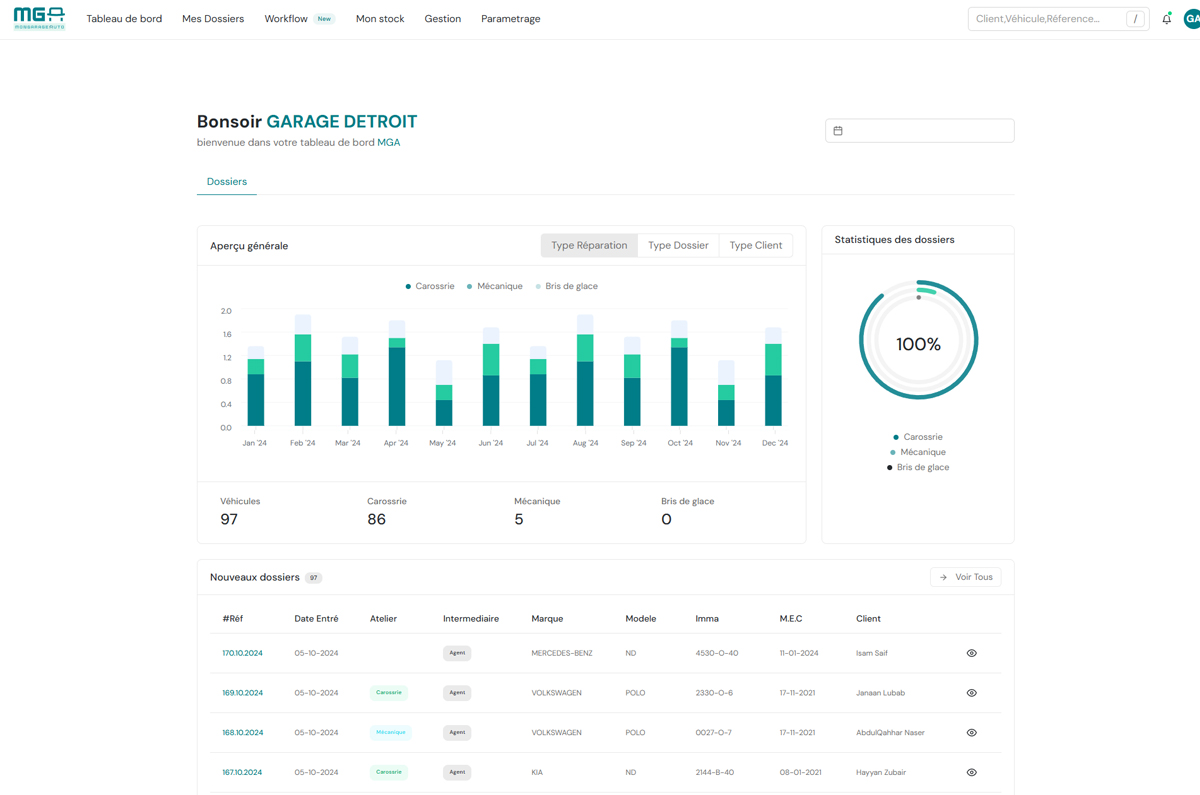The image size is (1200, 795).
Task: Click the Voir Tous button
Action: point(965,577)
